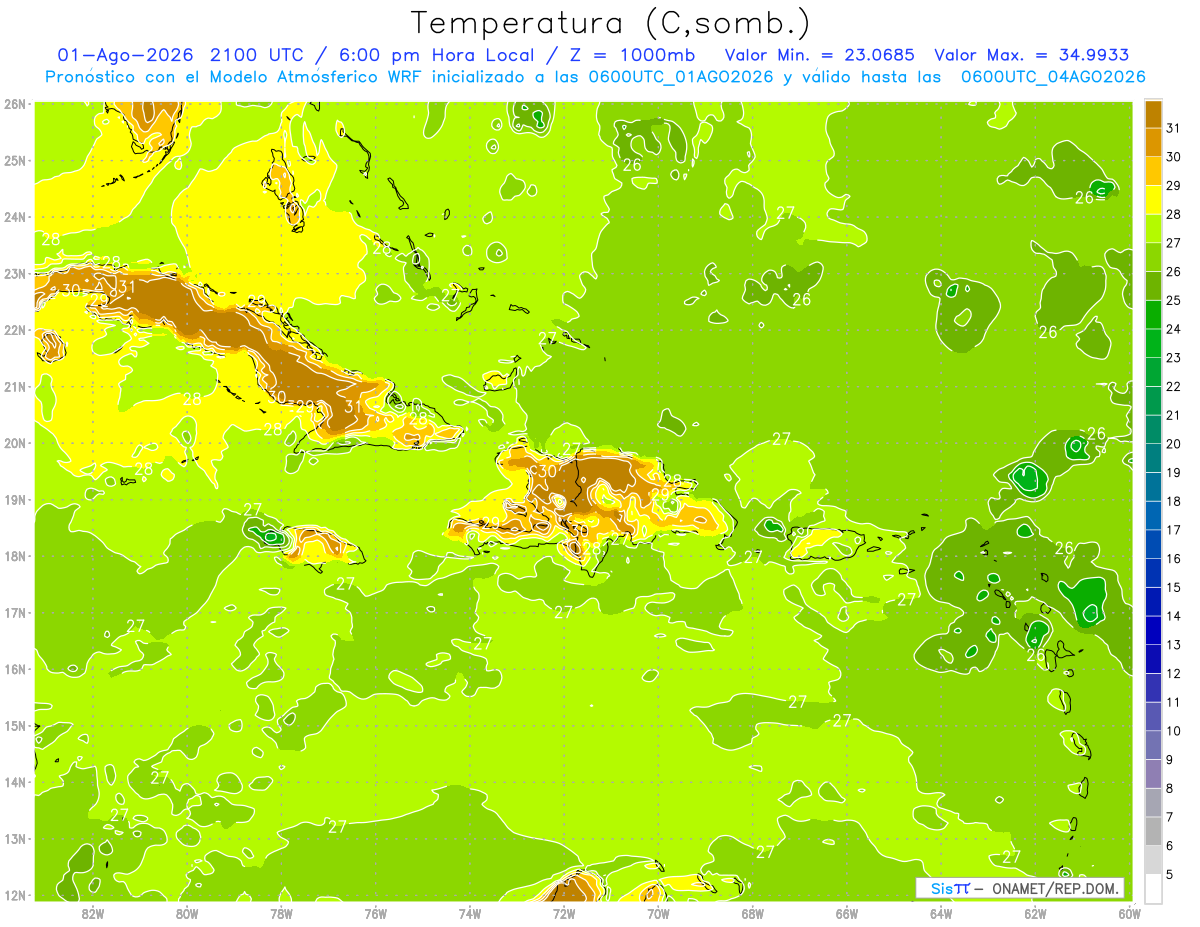Click the '64W' longitude axis label
The height and width of the screenshot is (927, 1200).
click(x=941, y=913)
